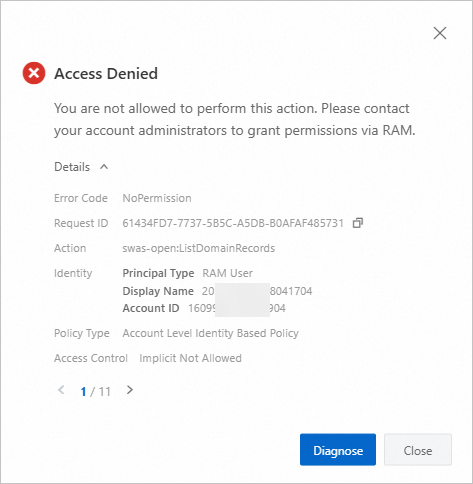Click the RAM User principal type value

click(228, 273)
